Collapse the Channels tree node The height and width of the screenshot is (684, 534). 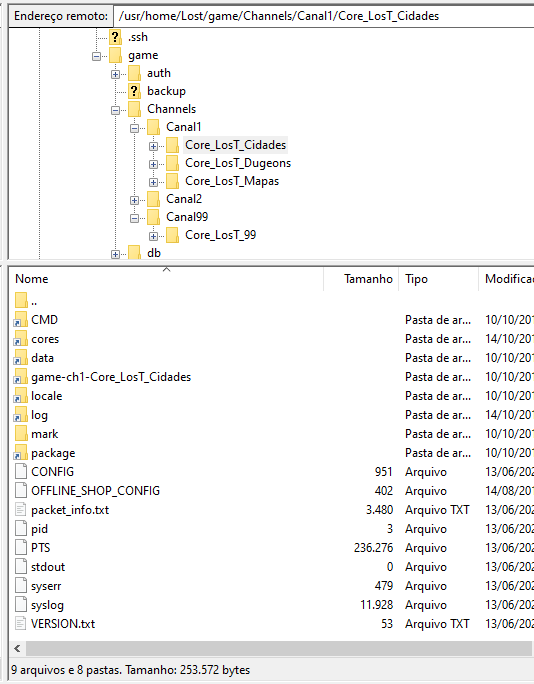(115, 110)
